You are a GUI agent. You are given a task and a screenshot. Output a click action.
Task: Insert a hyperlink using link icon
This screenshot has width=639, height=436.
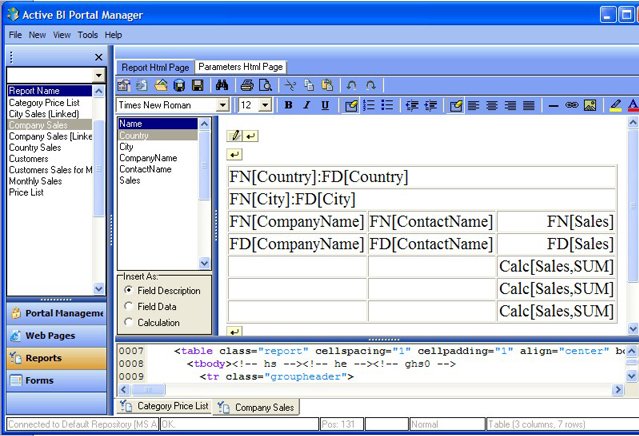(572, 105)
